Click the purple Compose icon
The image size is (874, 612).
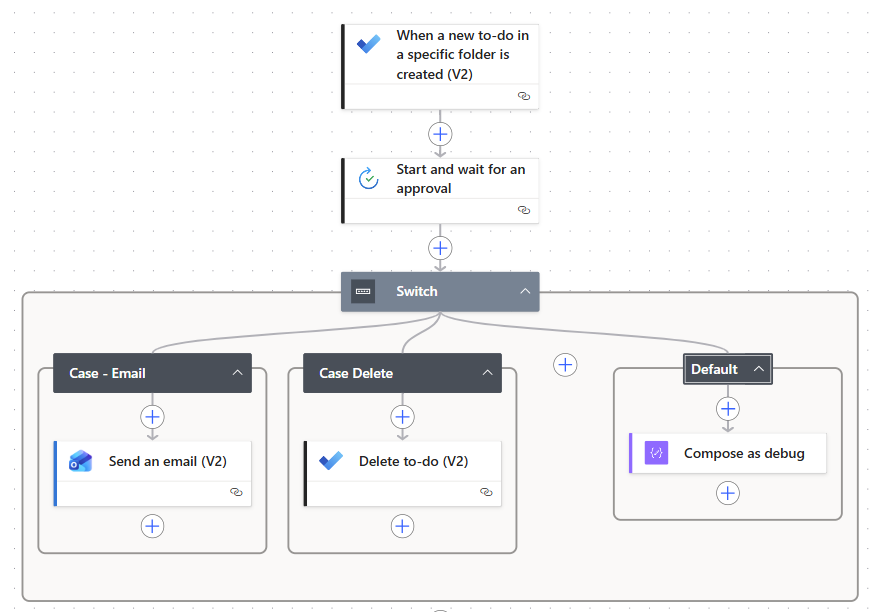657,453
